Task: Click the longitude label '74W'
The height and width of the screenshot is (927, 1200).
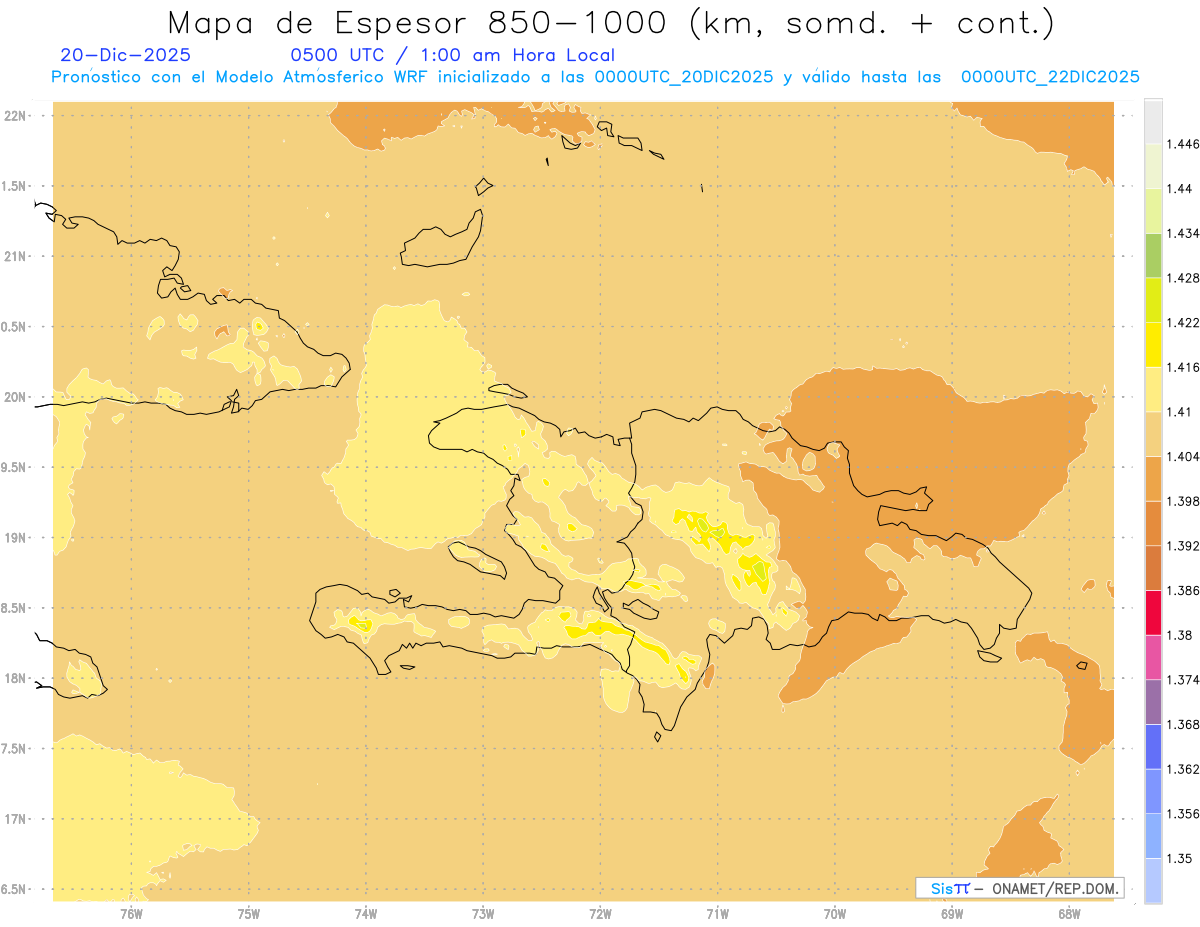Action: [x=365, y=913]
